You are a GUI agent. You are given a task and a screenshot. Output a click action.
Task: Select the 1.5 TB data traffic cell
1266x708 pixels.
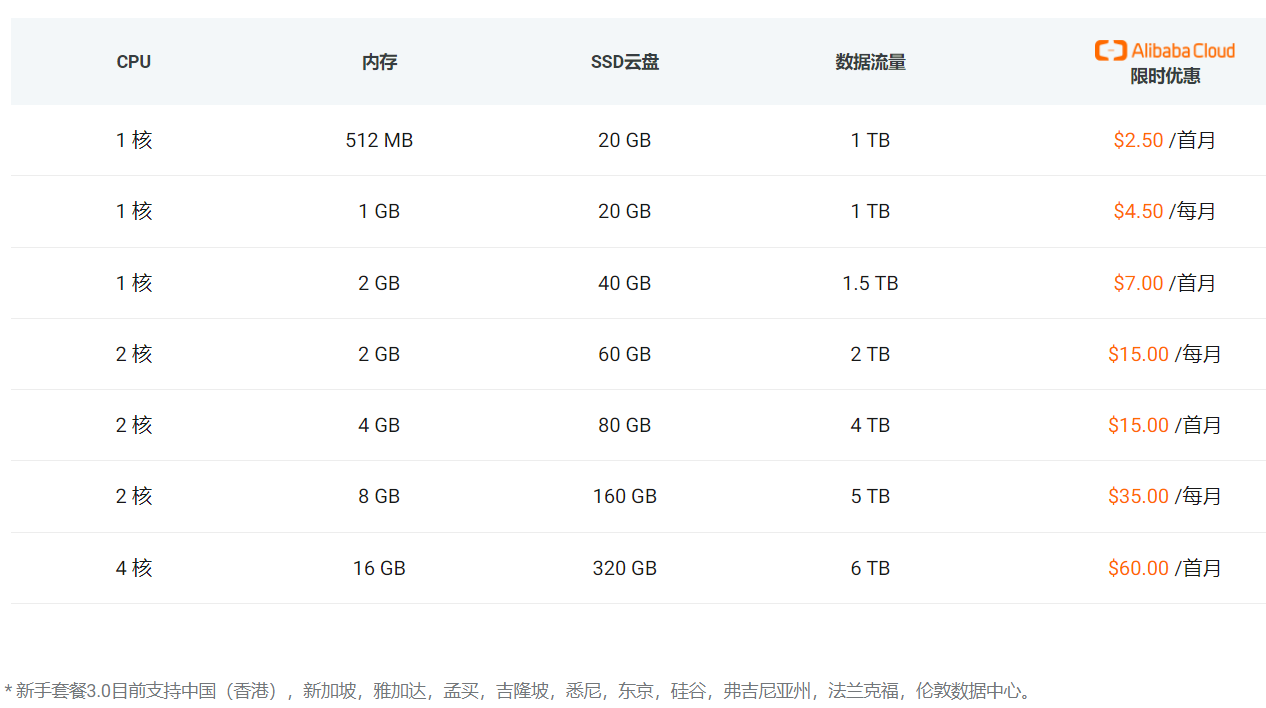point(870,283)
